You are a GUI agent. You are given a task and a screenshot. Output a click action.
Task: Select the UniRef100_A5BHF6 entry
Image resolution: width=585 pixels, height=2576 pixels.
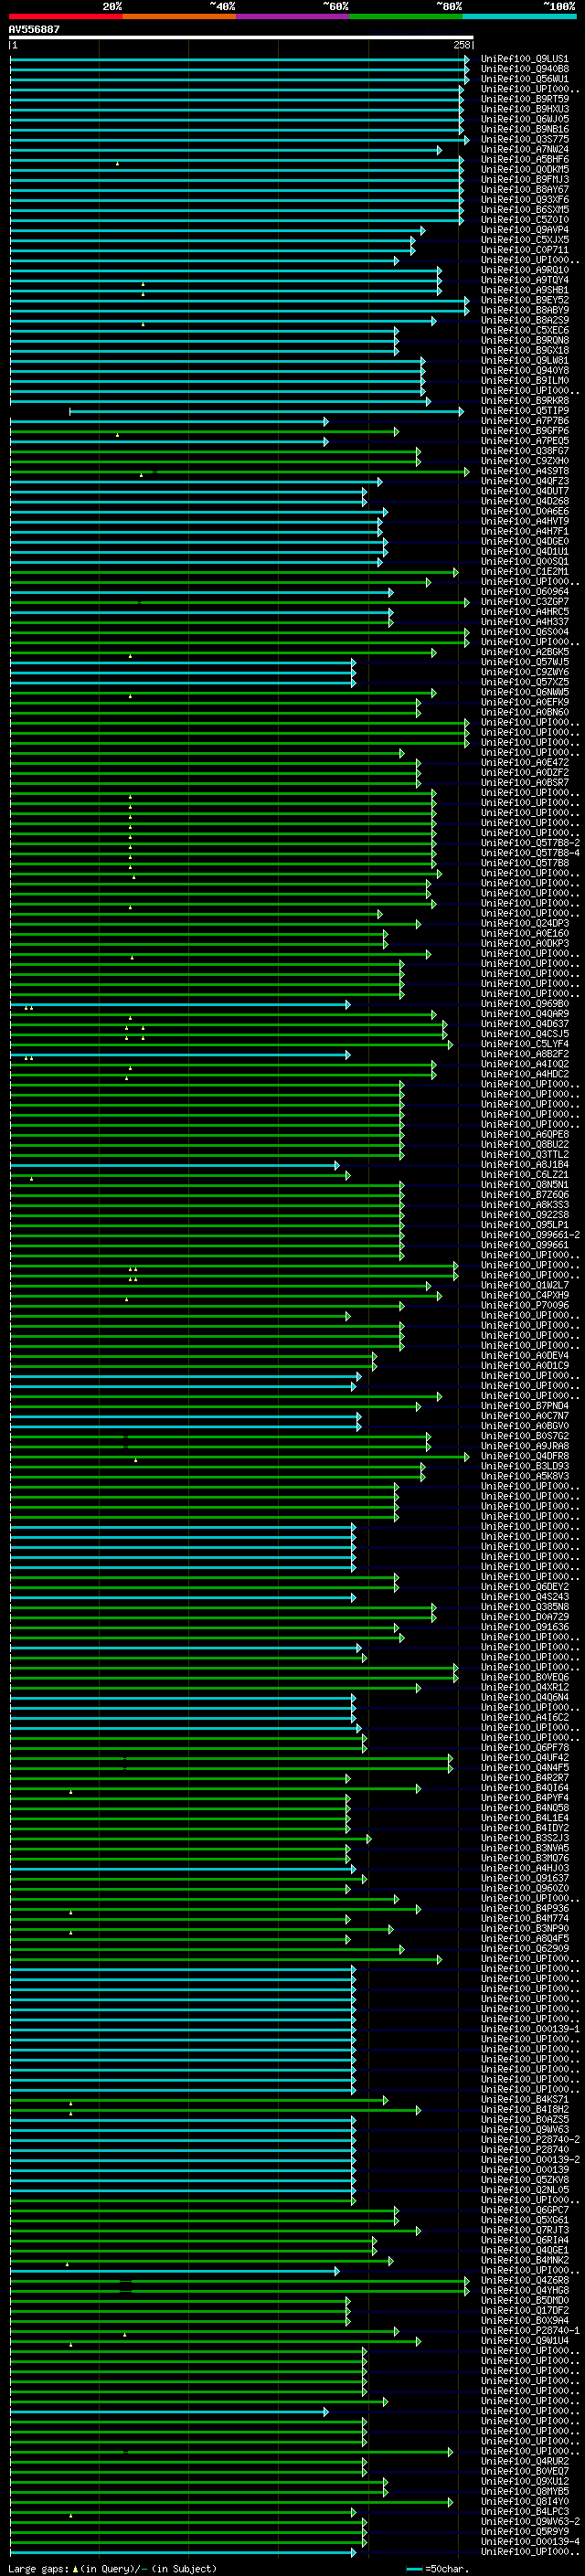tap(525, 159)
